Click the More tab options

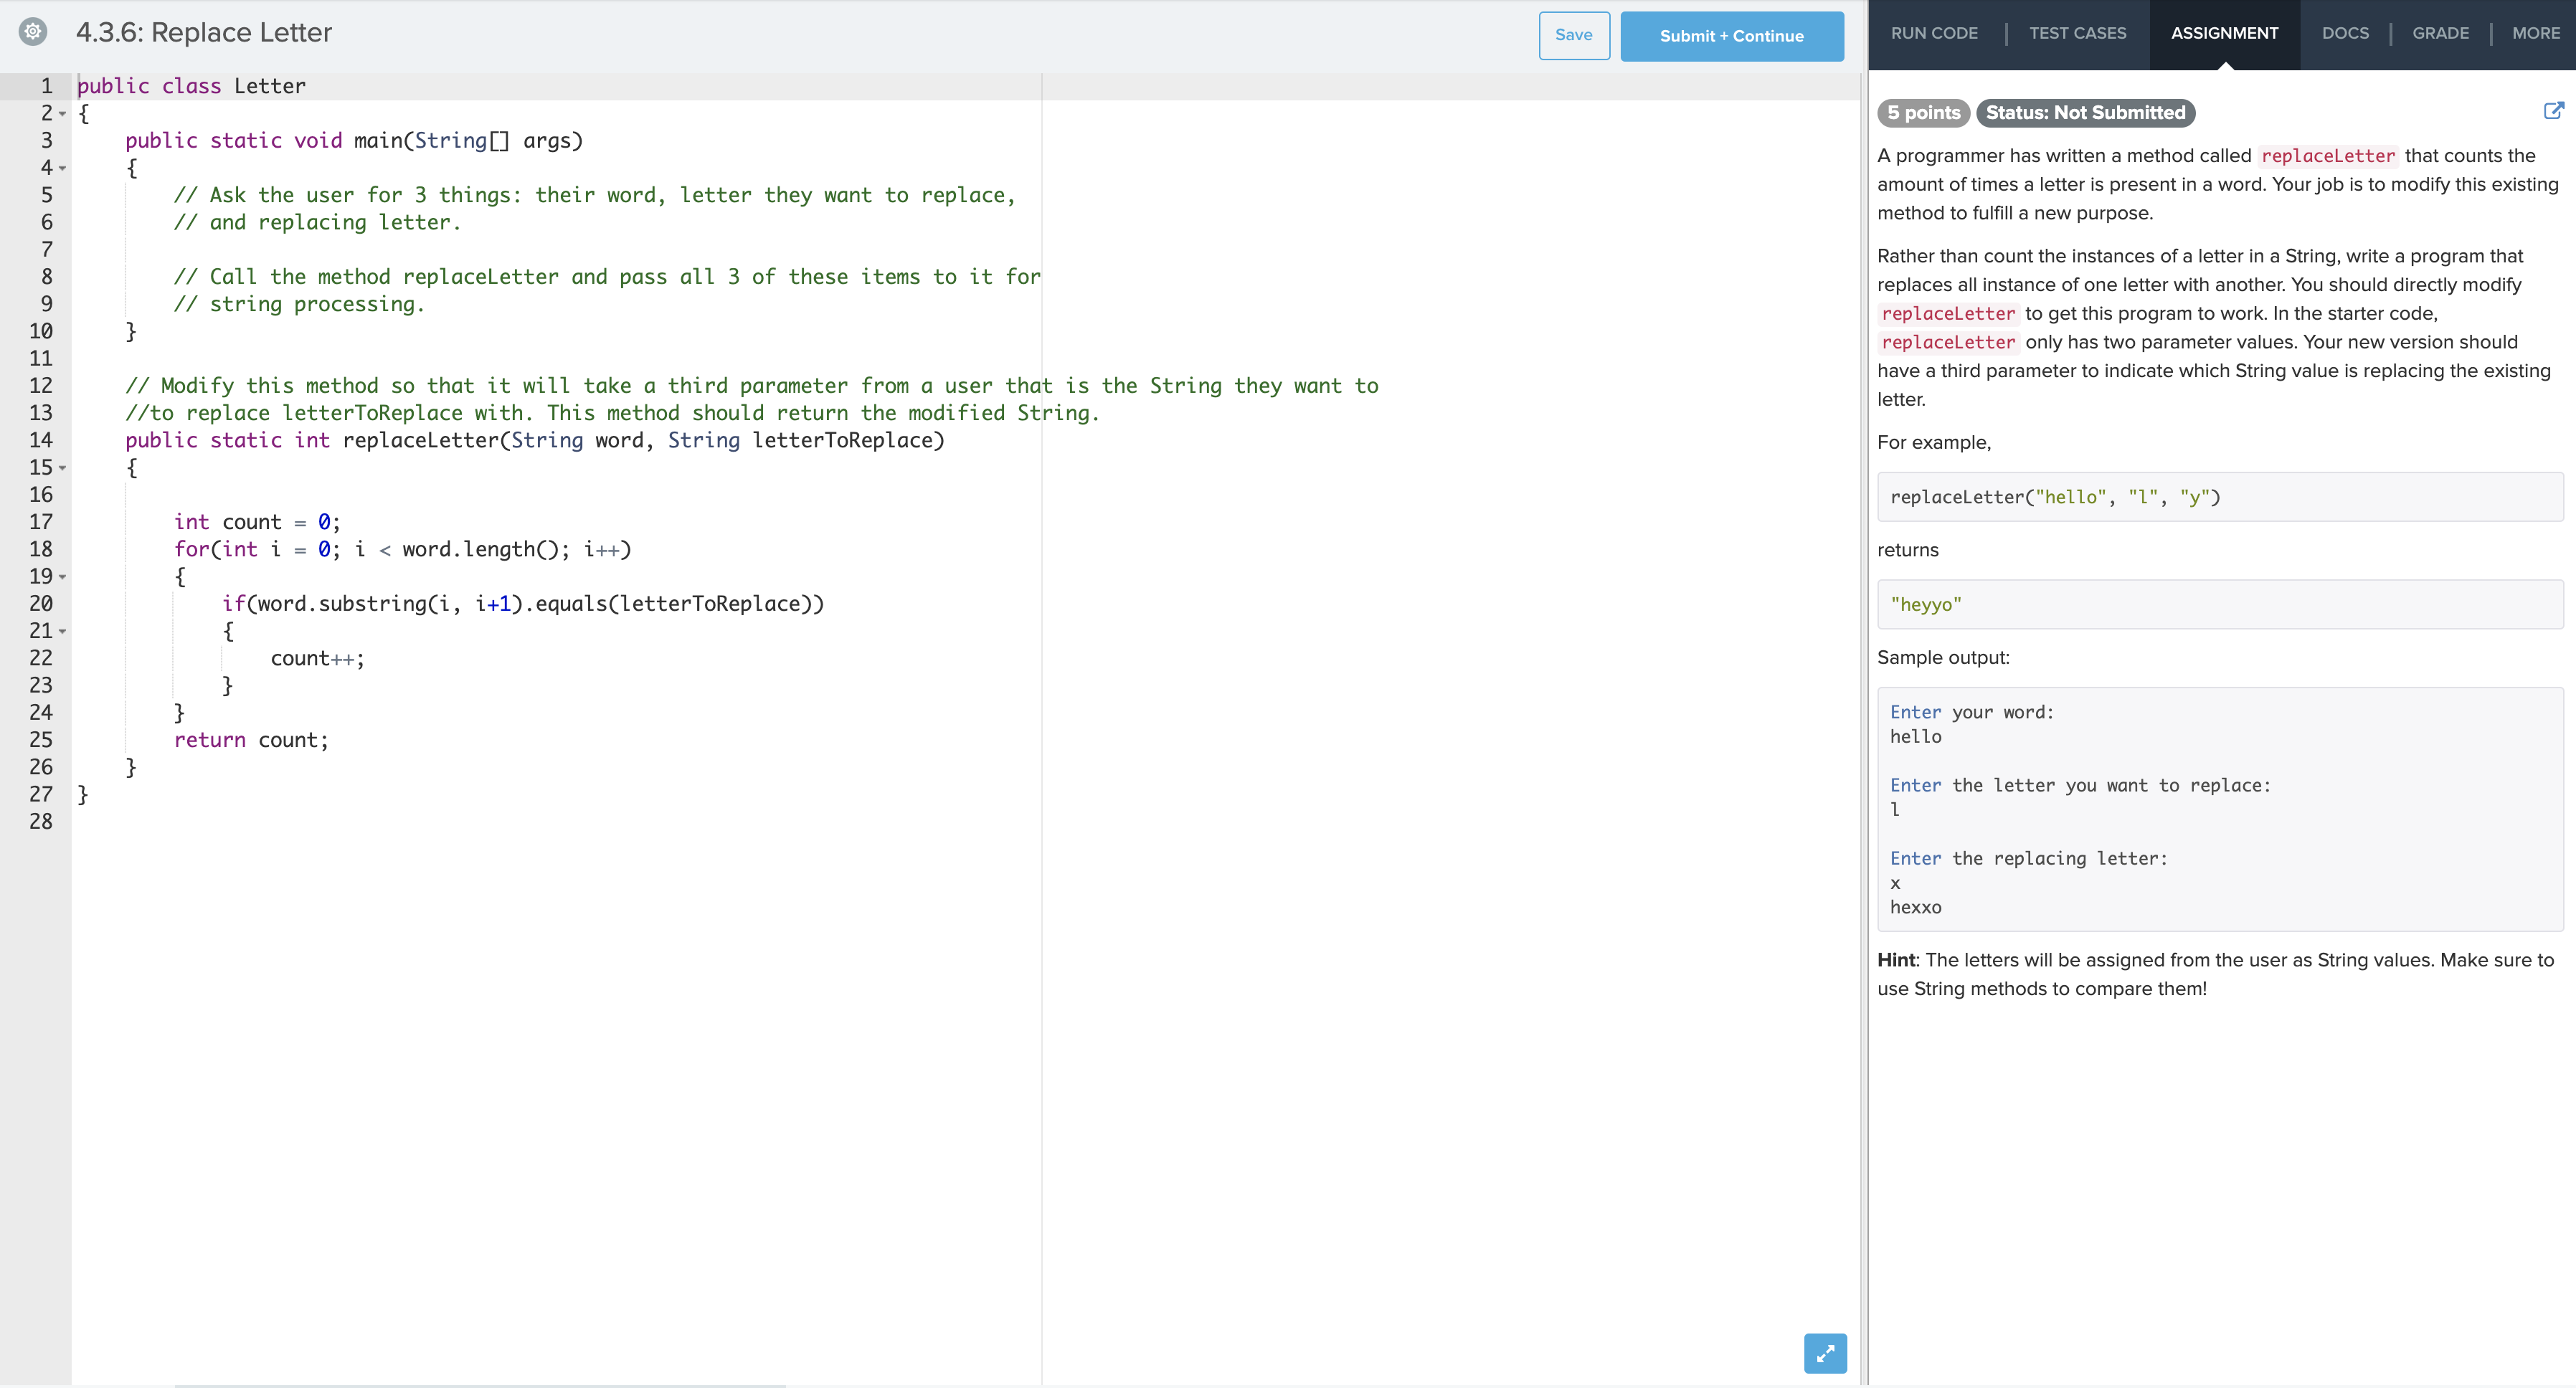click(x=2535, y=31)
